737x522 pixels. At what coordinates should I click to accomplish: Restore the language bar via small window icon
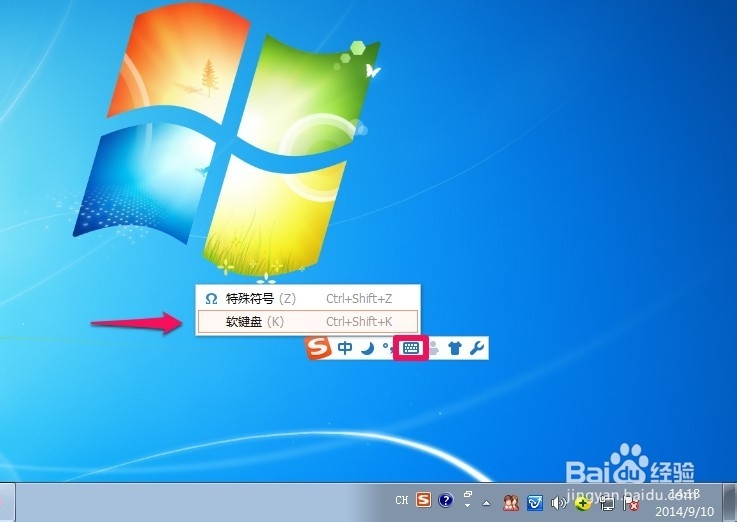click(x=468, y=494)
